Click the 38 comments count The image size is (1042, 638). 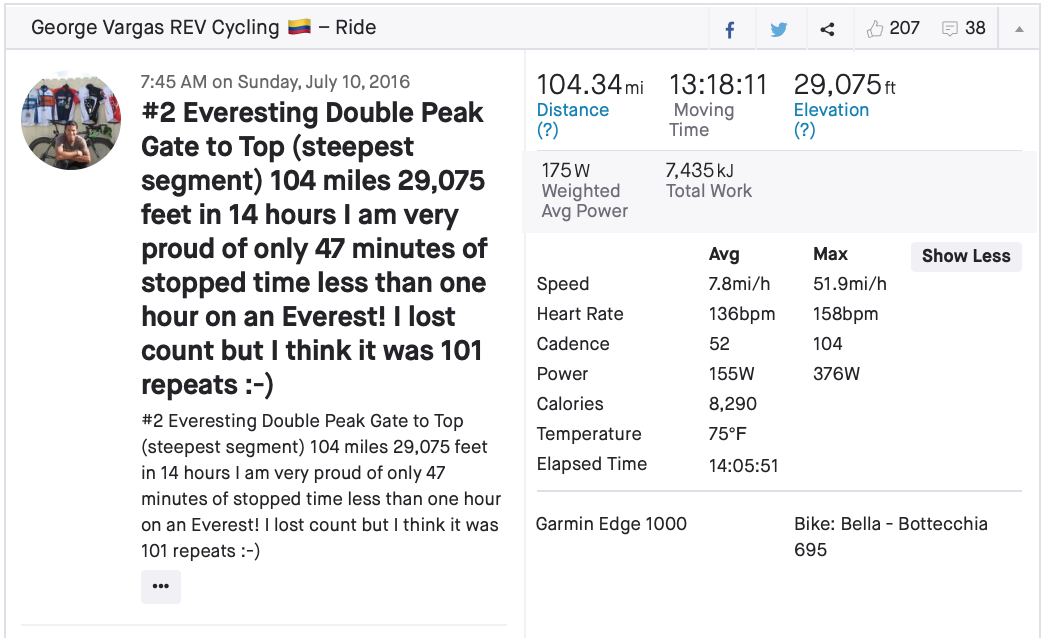pyautogui.click(x=976, y=29)
